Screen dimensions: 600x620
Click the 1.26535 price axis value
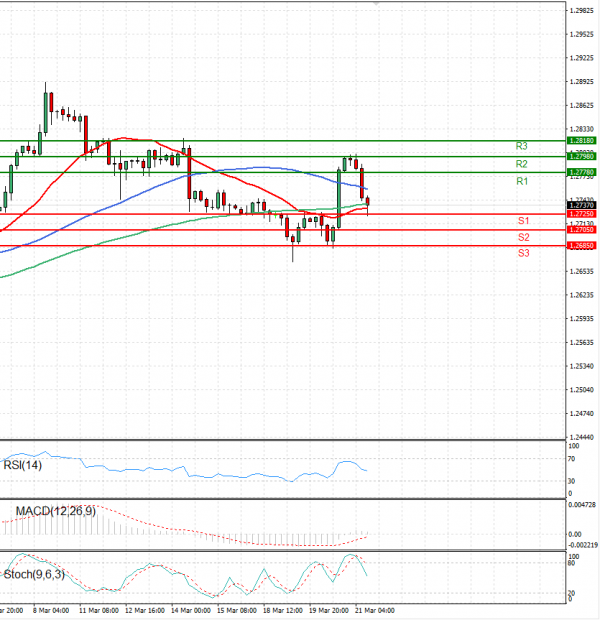click(x=581, y=271)
